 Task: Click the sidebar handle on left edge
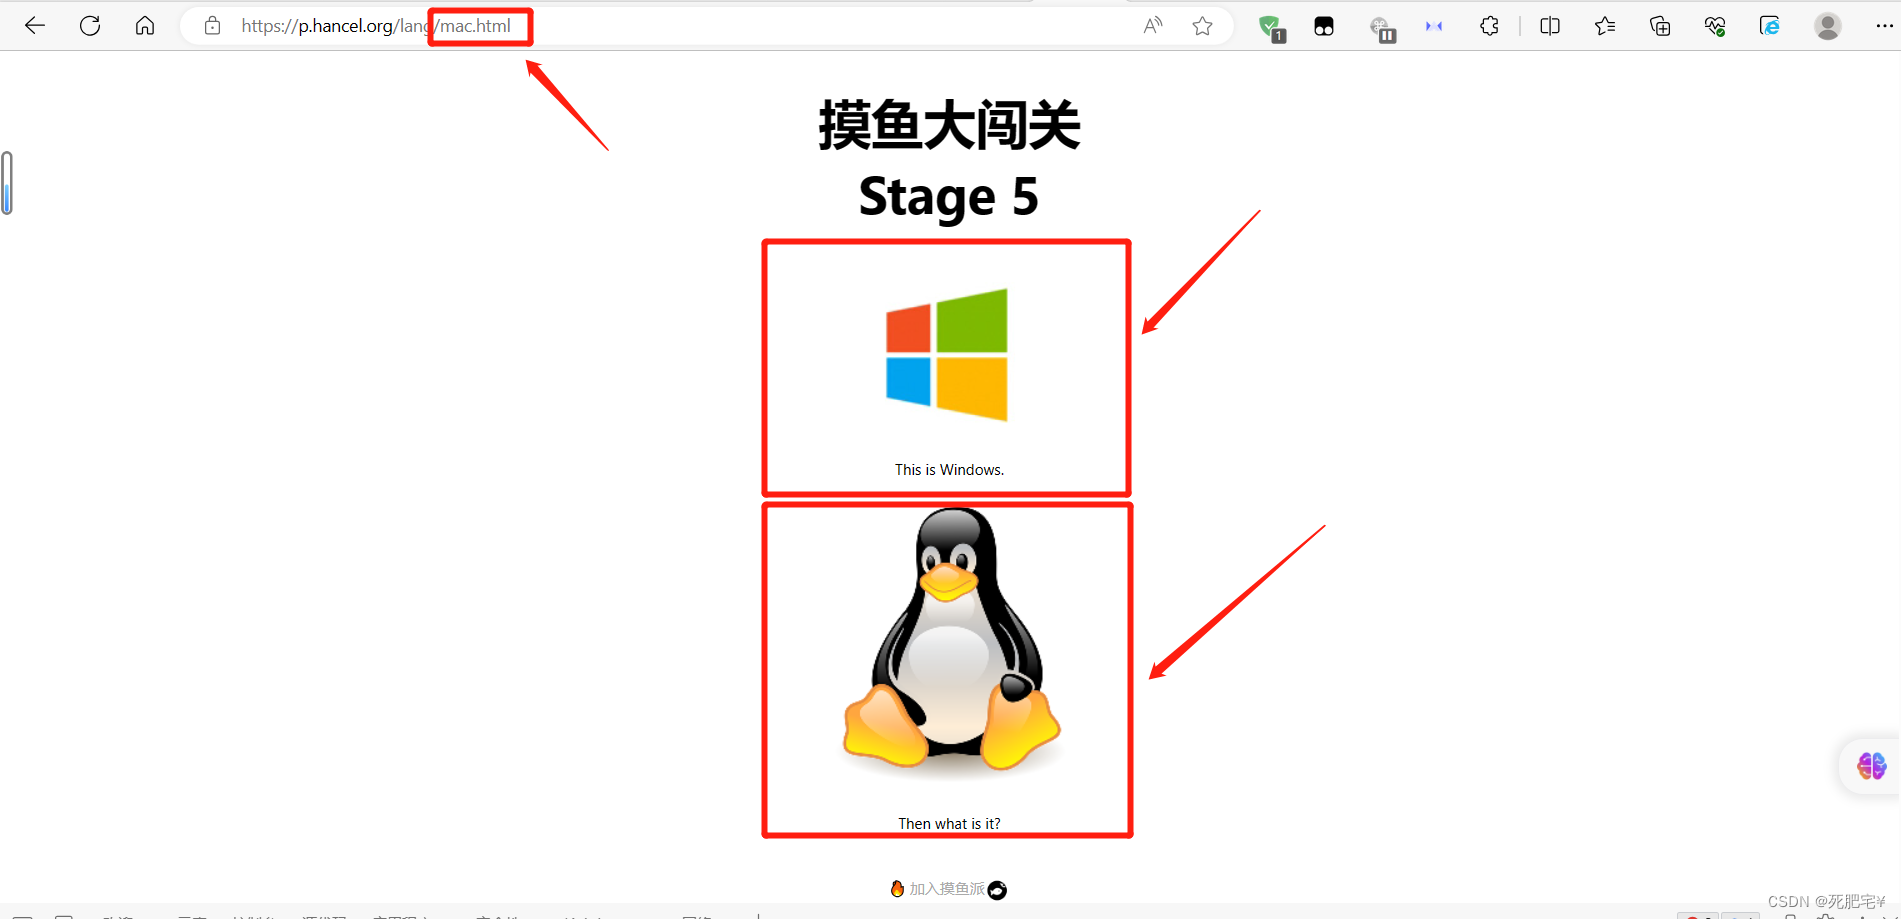(7, 183)
